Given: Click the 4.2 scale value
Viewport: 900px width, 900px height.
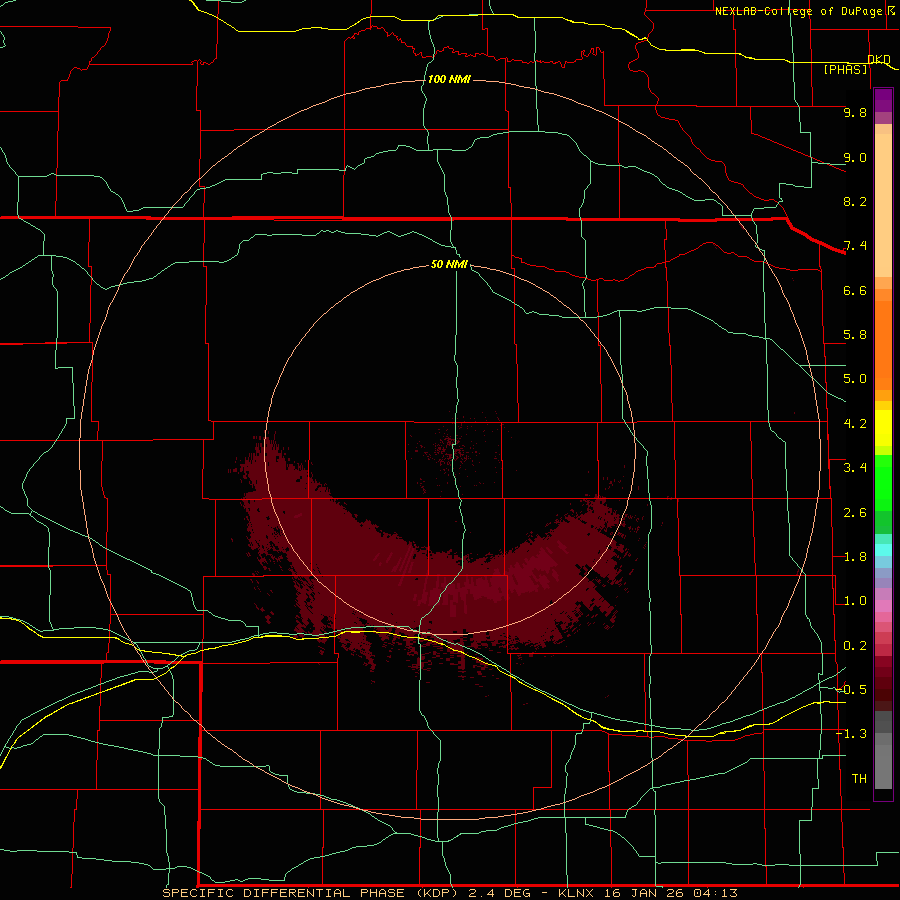Looking at the screenshot, I should click(x=855, y=424).
